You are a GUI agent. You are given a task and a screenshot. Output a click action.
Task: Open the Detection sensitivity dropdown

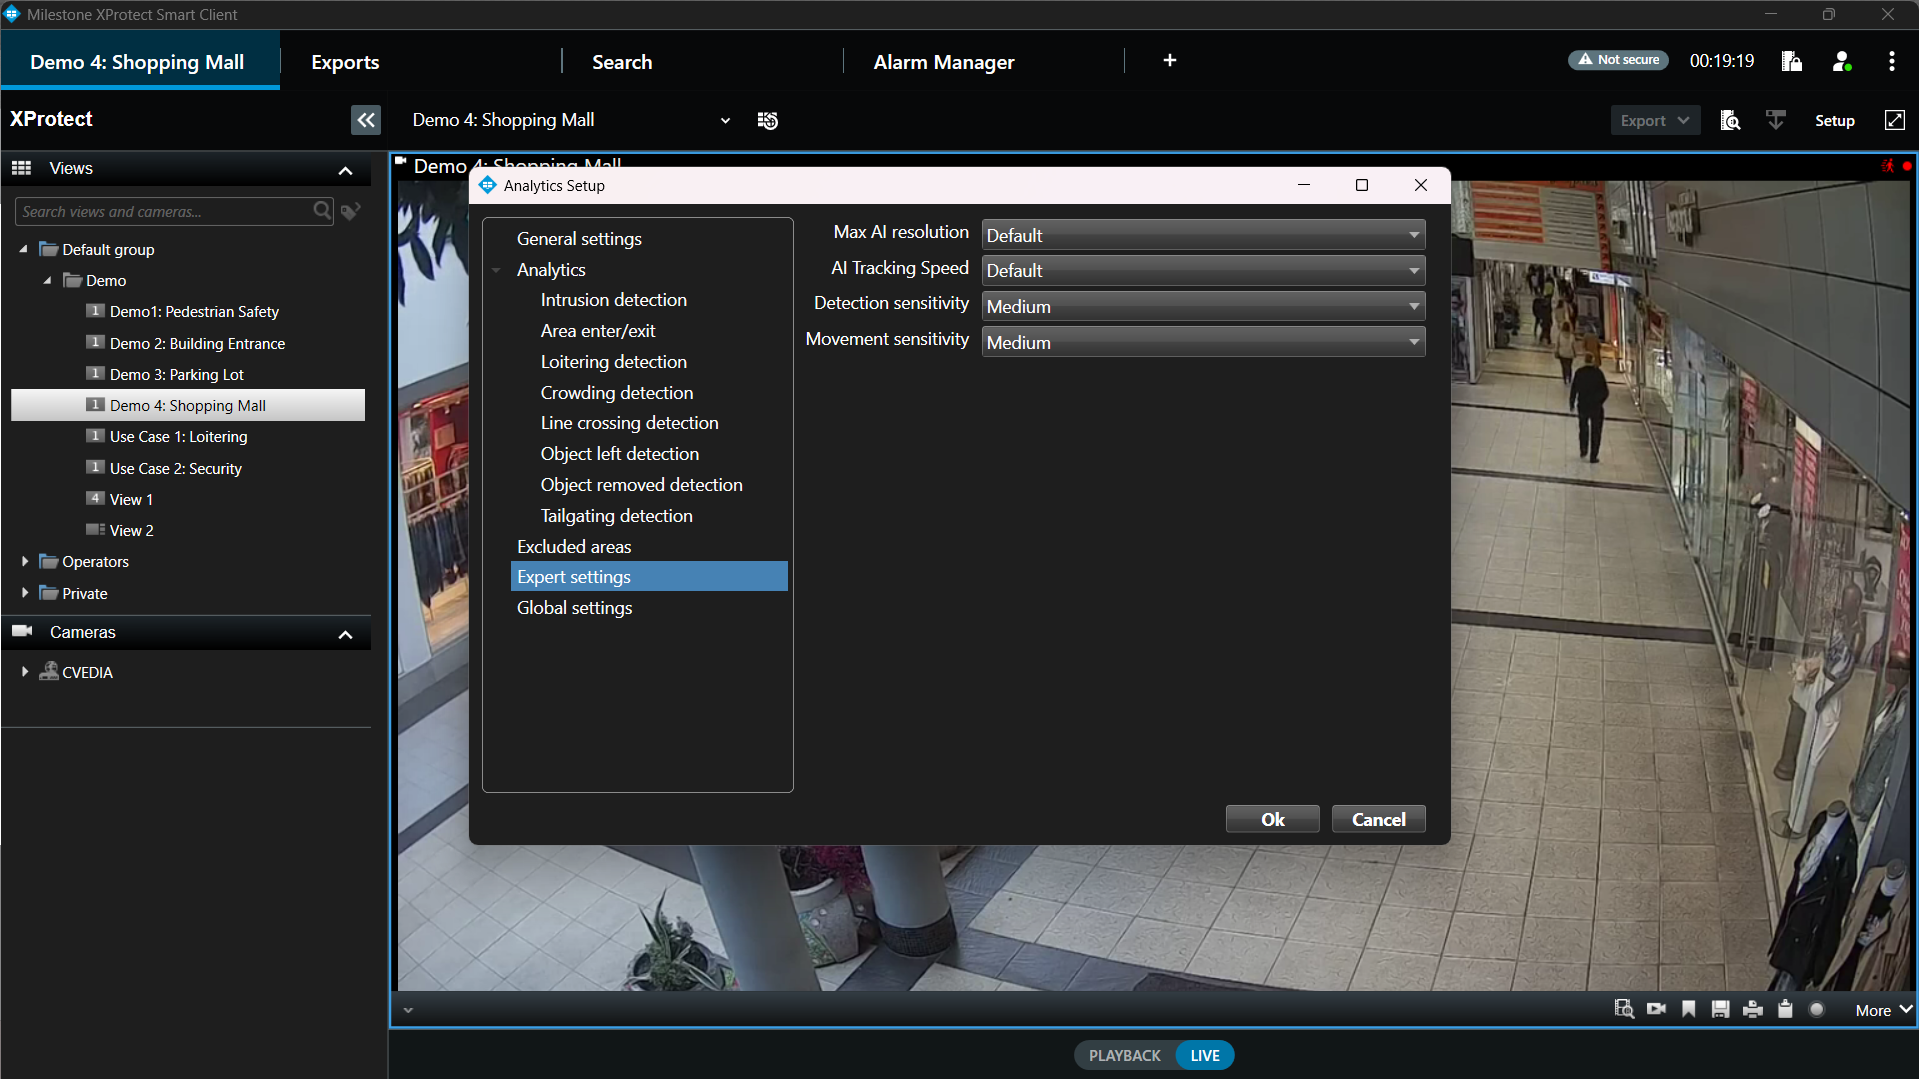pos(1203,306)
